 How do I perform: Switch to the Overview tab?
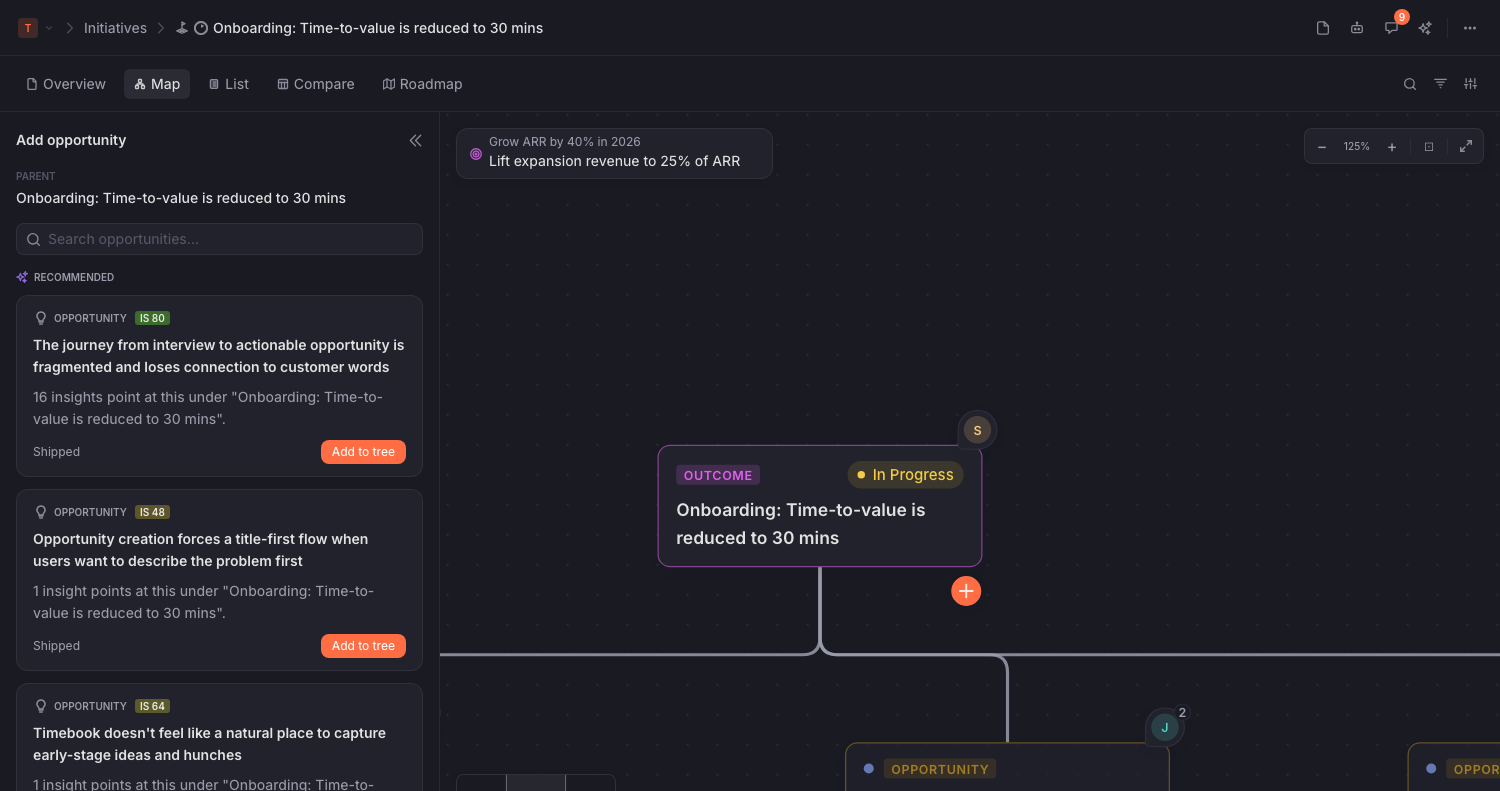point(66,84)
